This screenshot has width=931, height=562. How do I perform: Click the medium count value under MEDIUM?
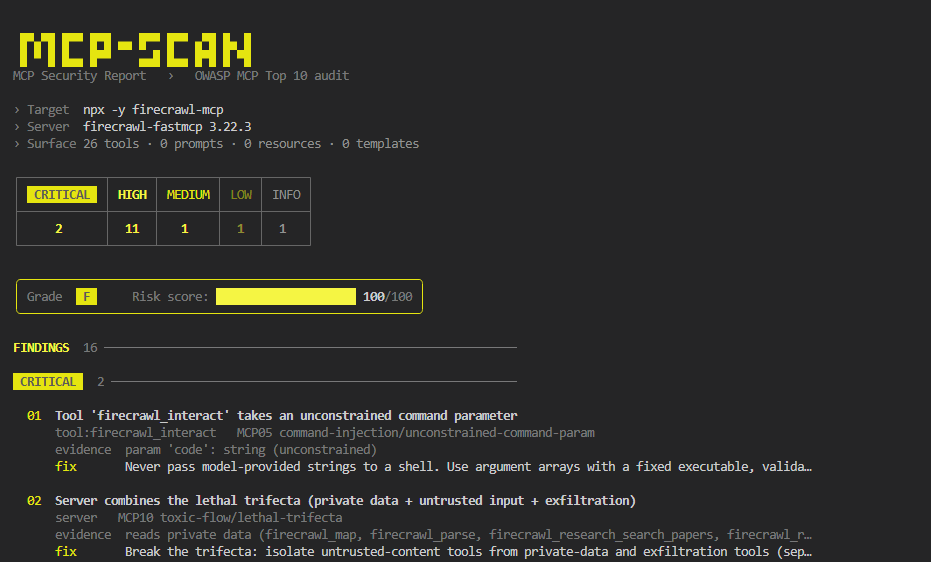(x=185, y=228)
